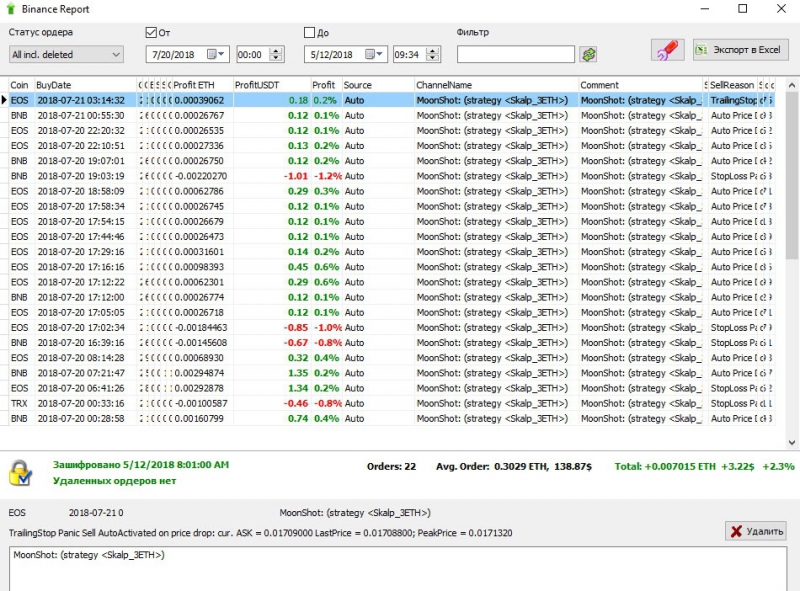Viewport: 800px width, 591px height.
Task: Click the TrailingStop sell reason cell
Action: 733,101
